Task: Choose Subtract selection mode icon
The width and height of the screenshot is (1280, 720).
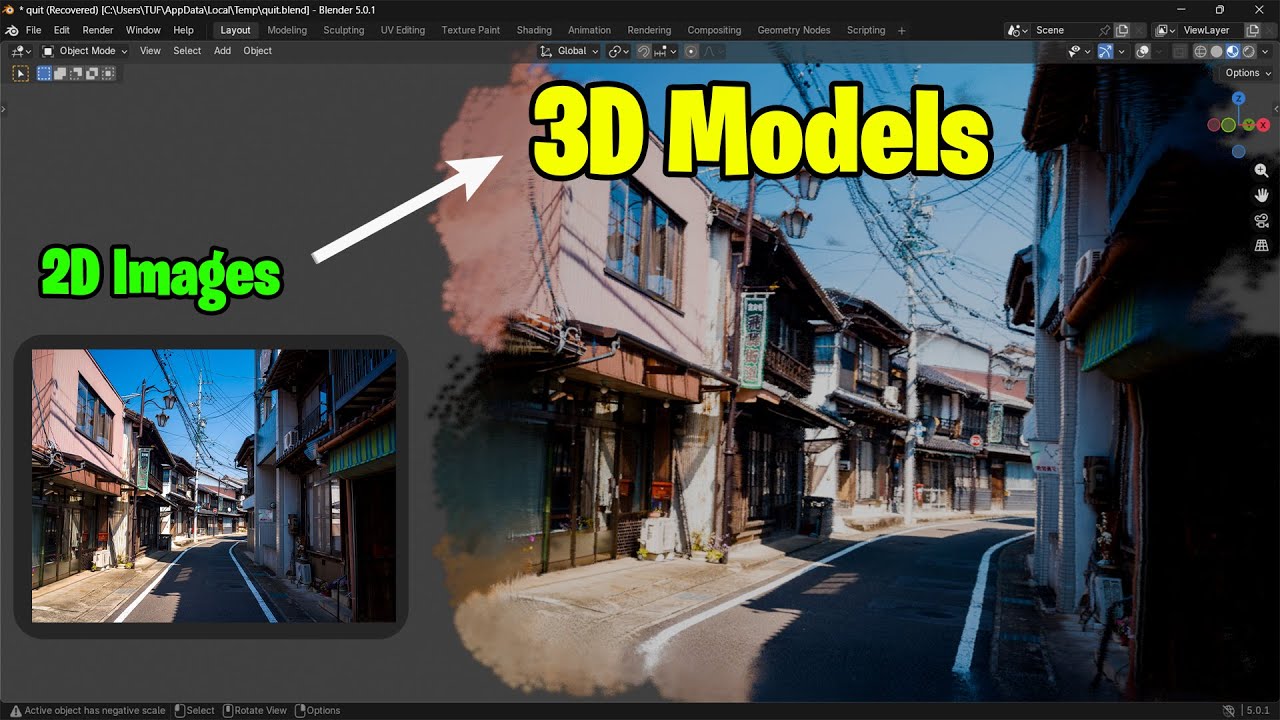Action: tap(76, 73)
